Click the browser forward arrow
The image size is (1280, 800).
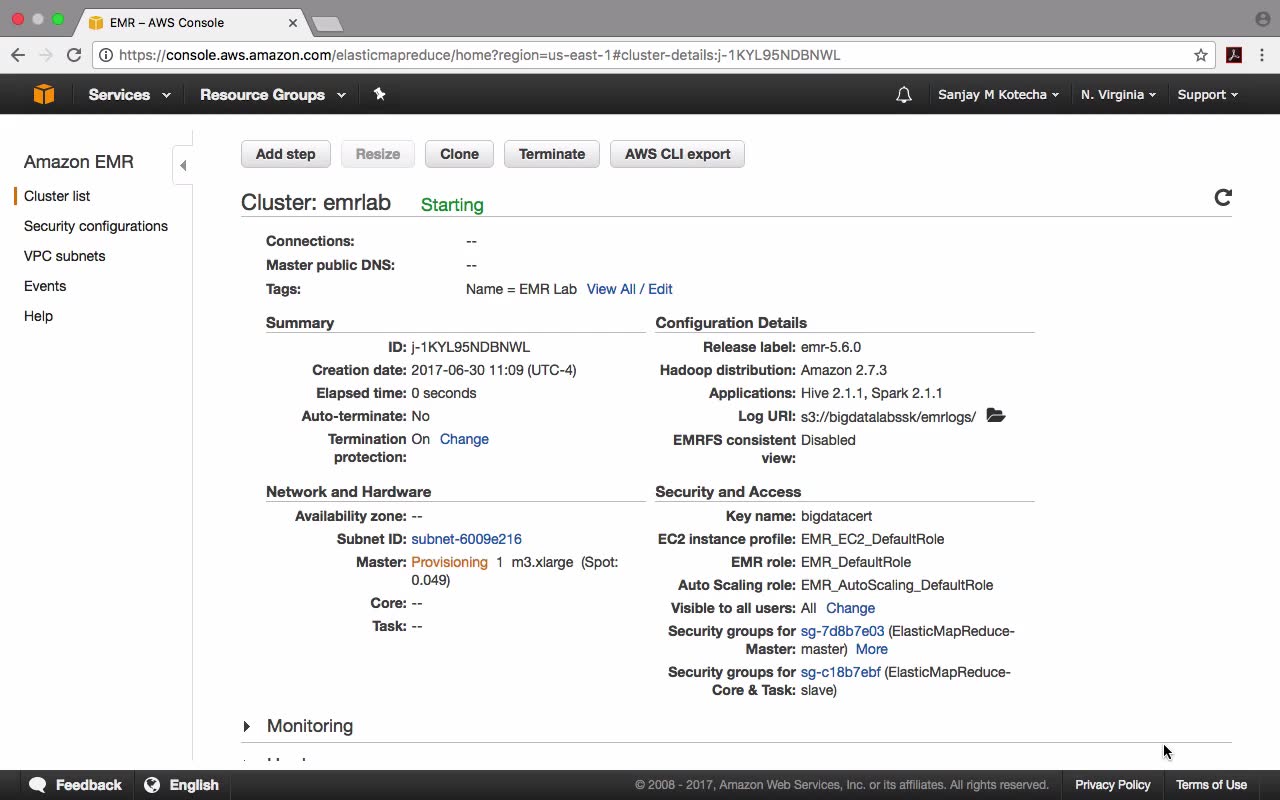[x=45, y=55]
